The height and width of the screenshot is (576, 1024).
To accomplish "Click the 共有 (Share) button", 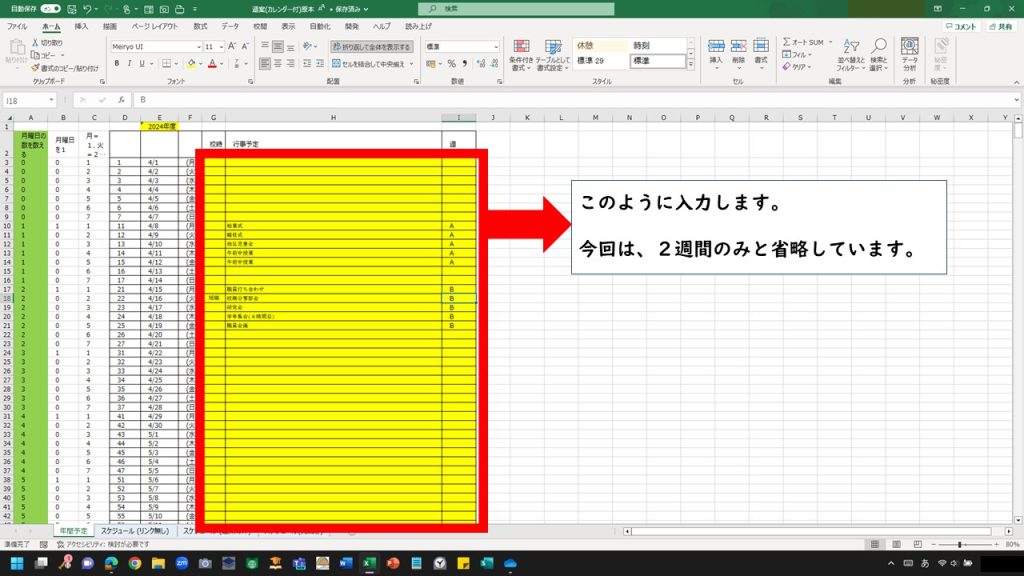I will click(x=1000, y=27).
